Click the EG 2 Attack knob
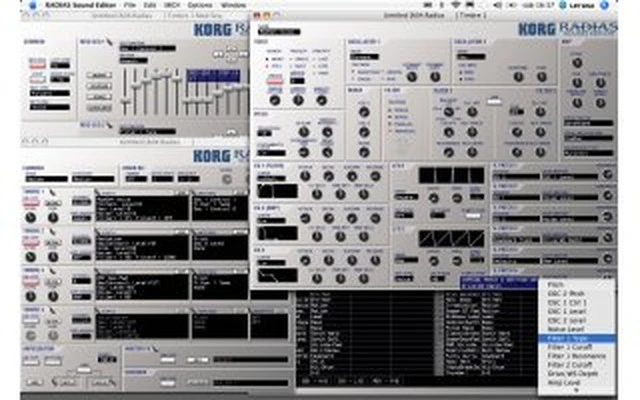The height and width of the screenshot is (400, 640). coord(305,218)
